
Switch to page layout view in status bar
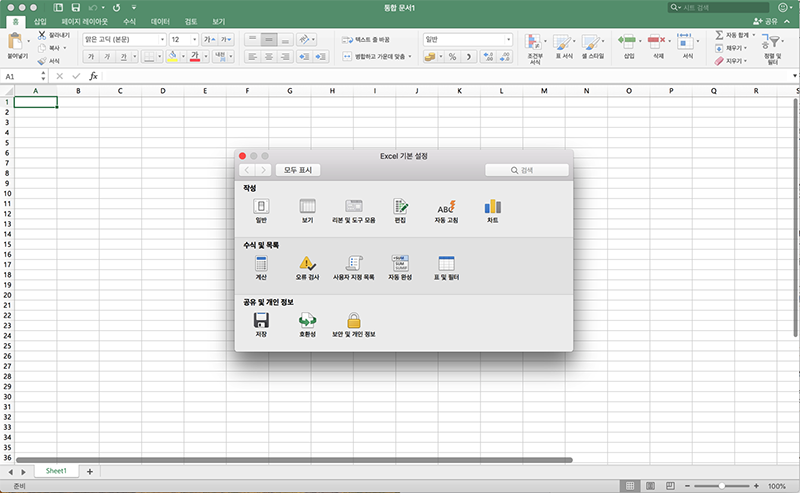[651, 486]
